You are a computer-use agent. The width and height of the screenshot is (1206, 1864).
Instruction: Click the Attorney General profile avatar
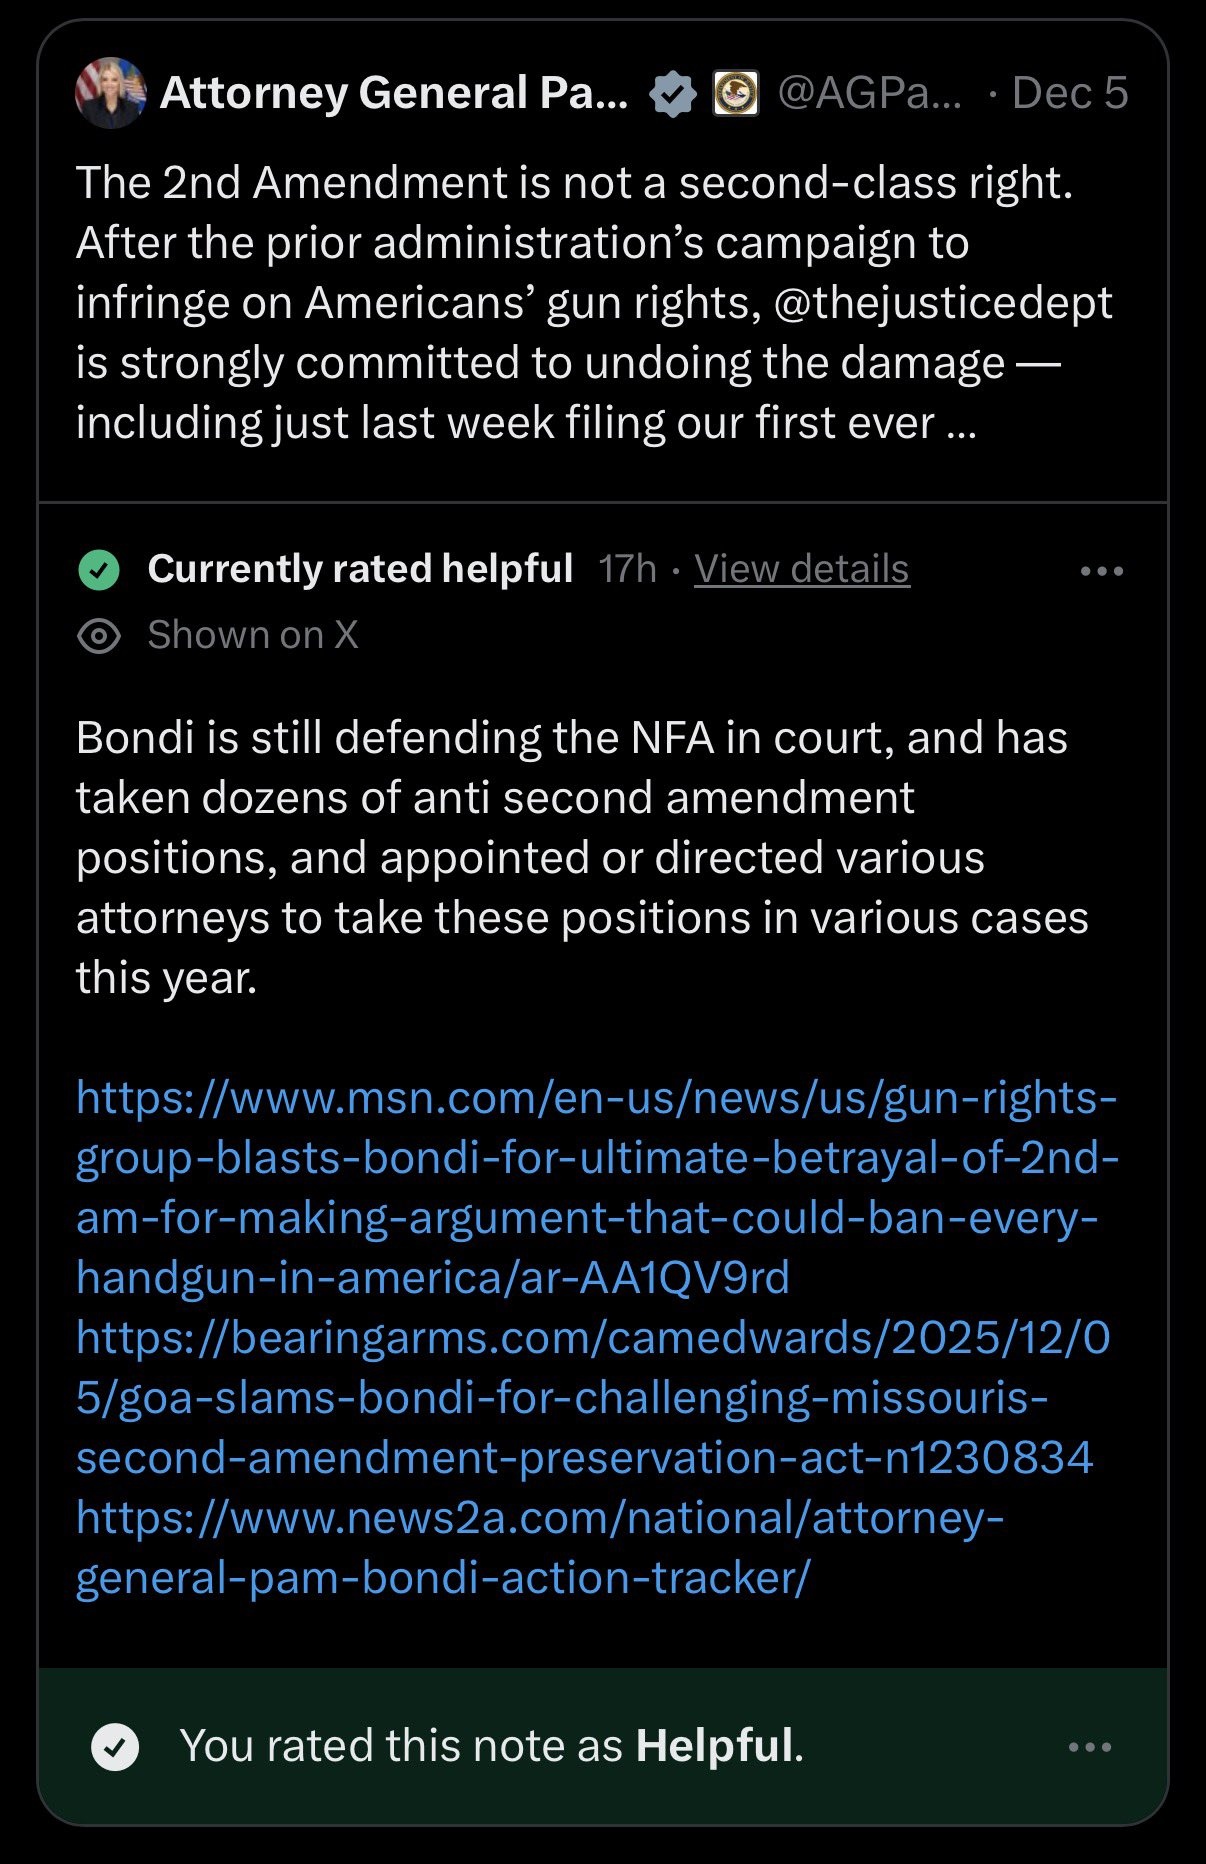coord(111,93)
